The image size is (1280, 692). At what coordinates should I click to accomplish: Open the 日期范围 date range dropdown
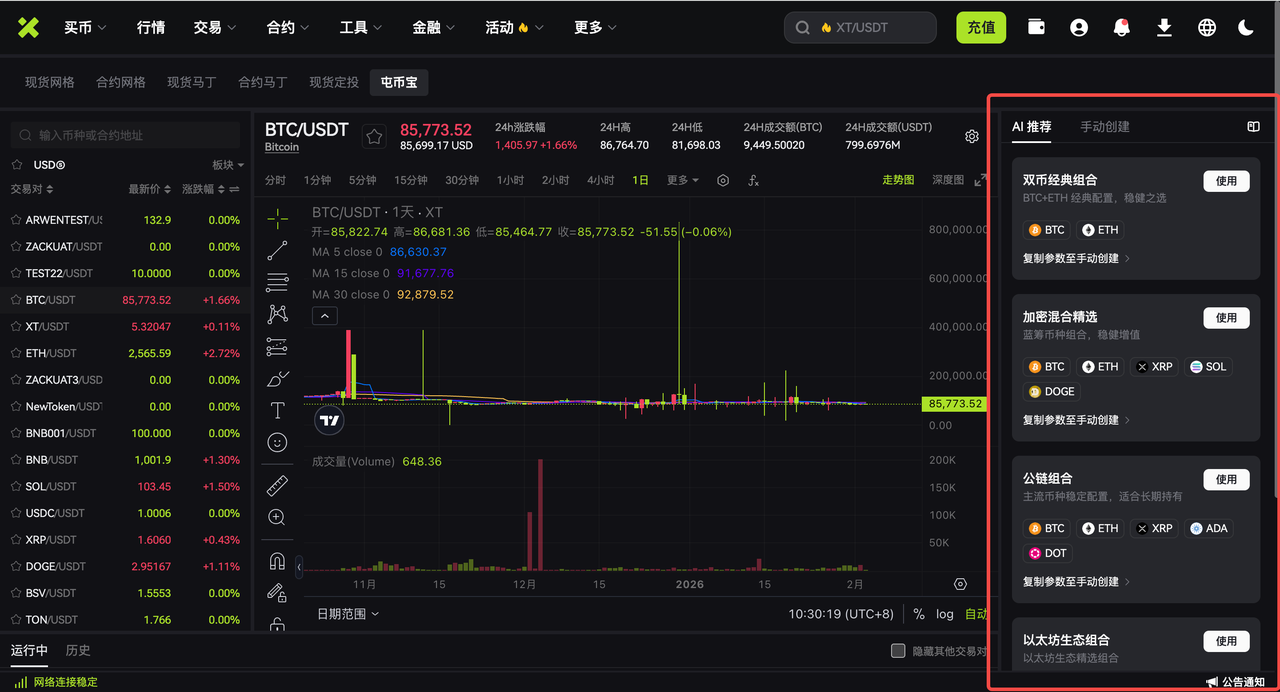tap(348, 614)
